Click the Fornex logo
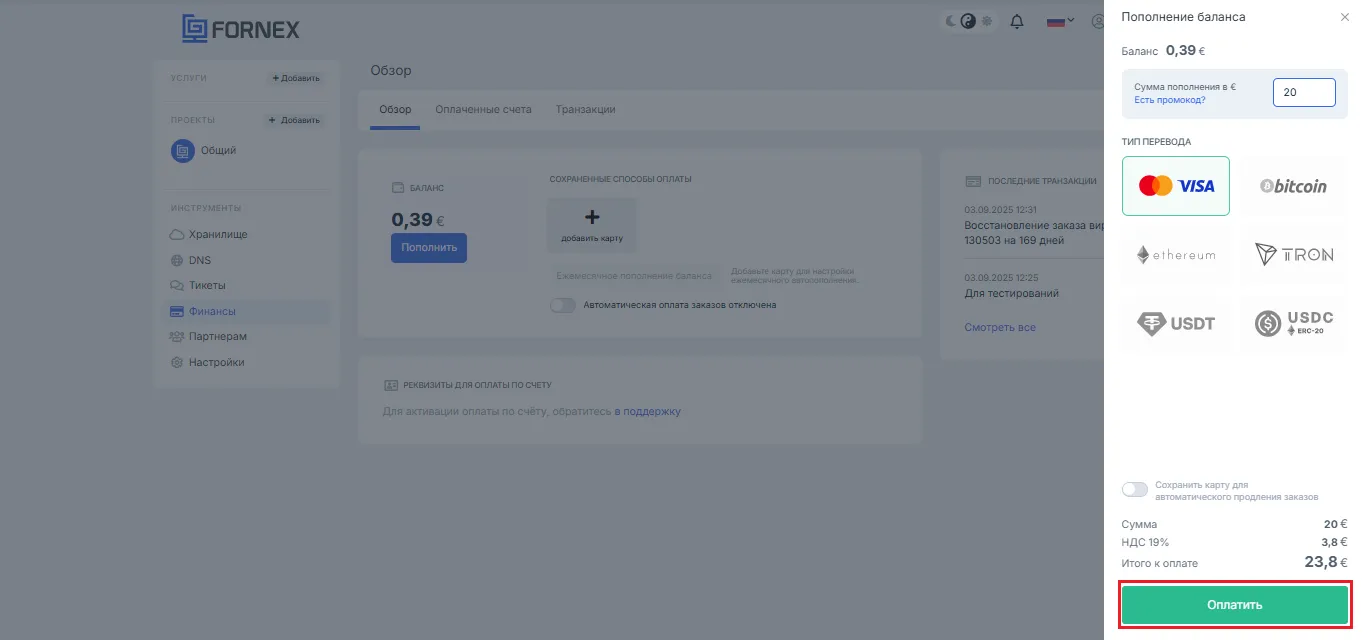Screen dimensions: 1366x640 click(240, 28)
